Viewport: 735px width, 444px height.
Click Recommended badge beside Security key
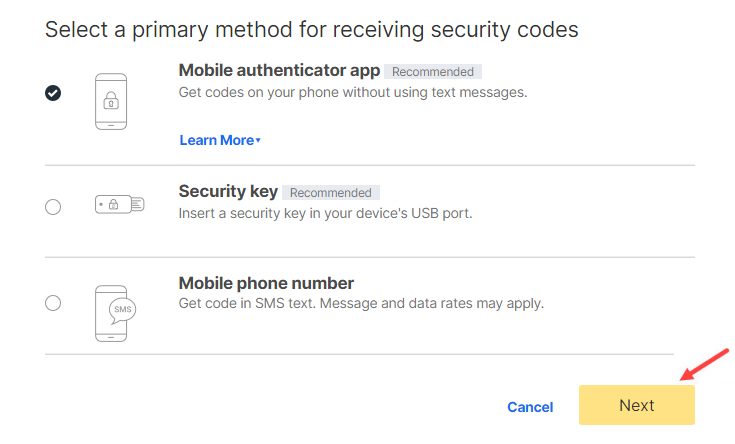tap(330, 193)
